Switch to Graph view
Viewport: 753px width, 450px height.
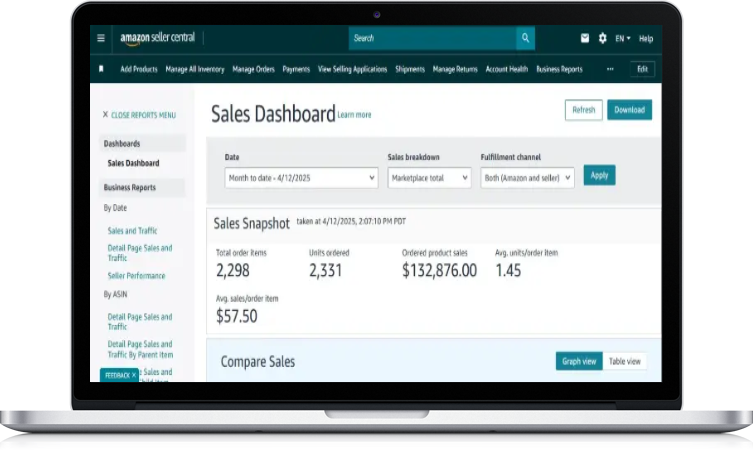point(579,361)
